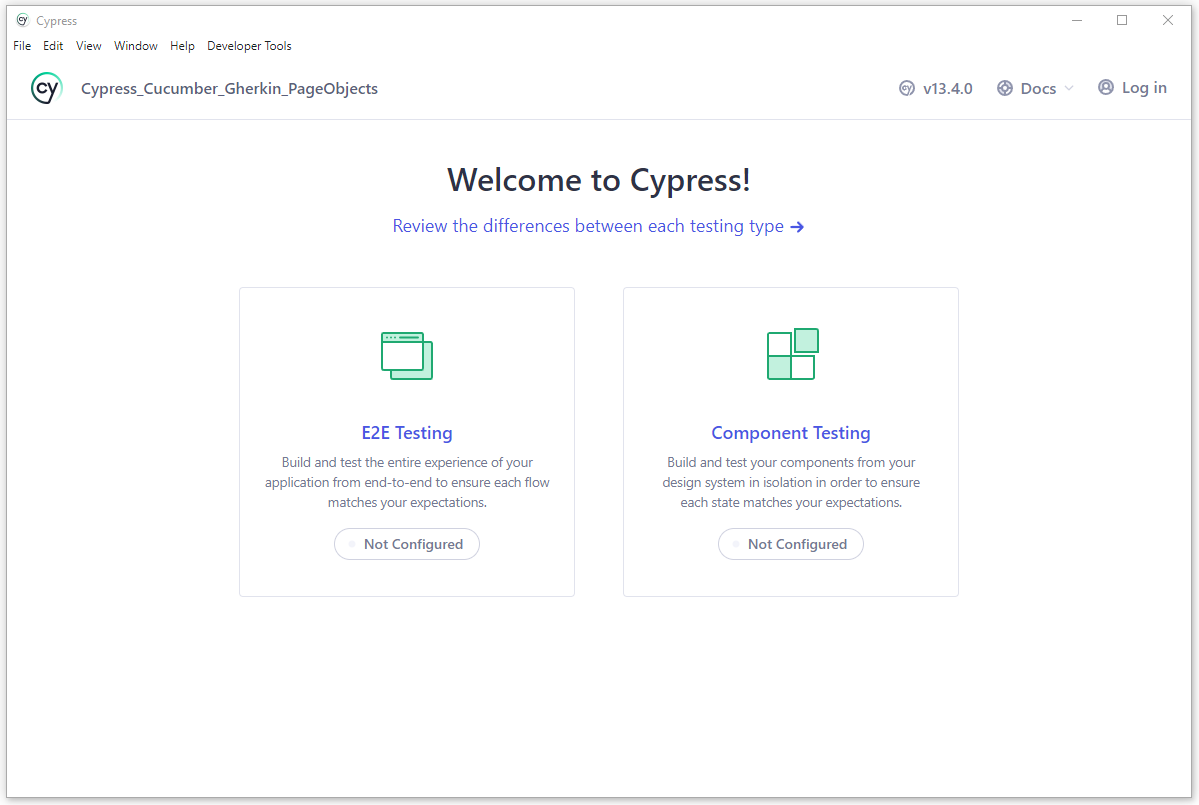Select the E2E Testing heading
Viewport: 1199px width, 805px height.
pos(407,433)
